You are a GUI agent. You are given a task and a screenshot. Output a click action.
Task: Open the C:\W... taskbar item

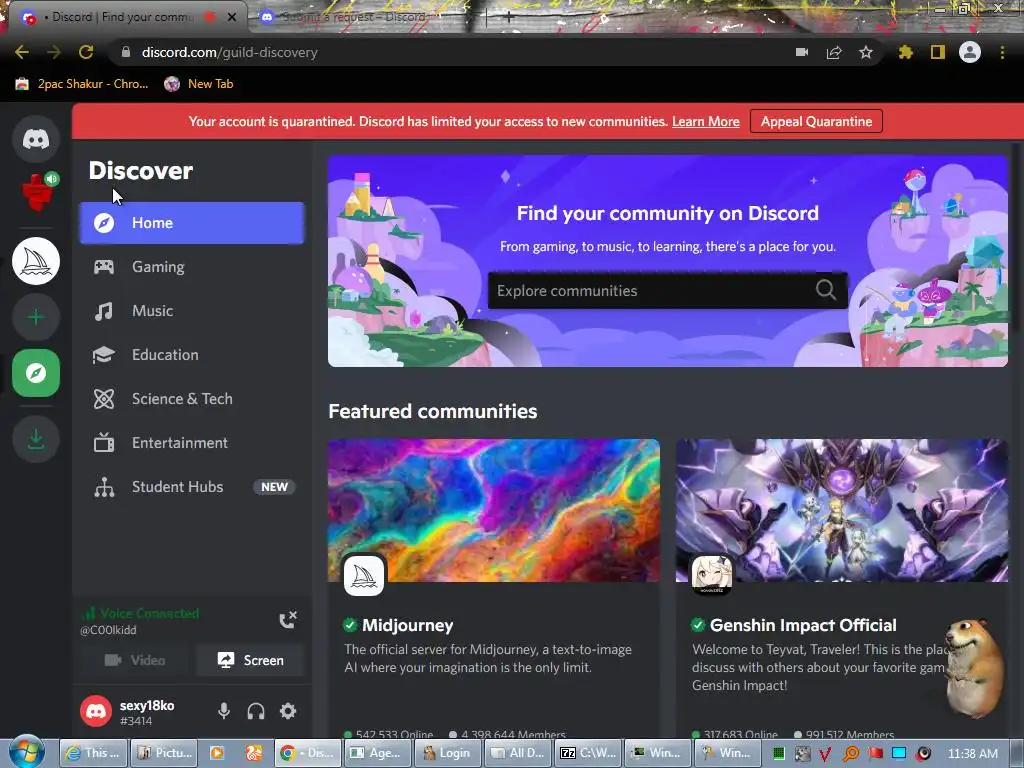(x=589, y=753)
